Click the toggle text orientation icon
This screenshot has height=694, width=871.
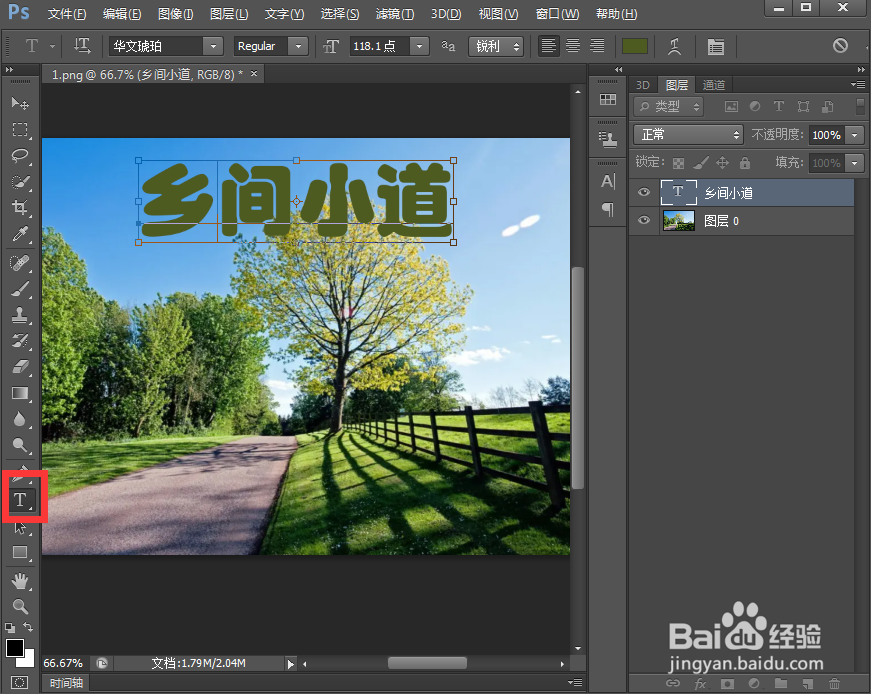(x=82, y=45)
